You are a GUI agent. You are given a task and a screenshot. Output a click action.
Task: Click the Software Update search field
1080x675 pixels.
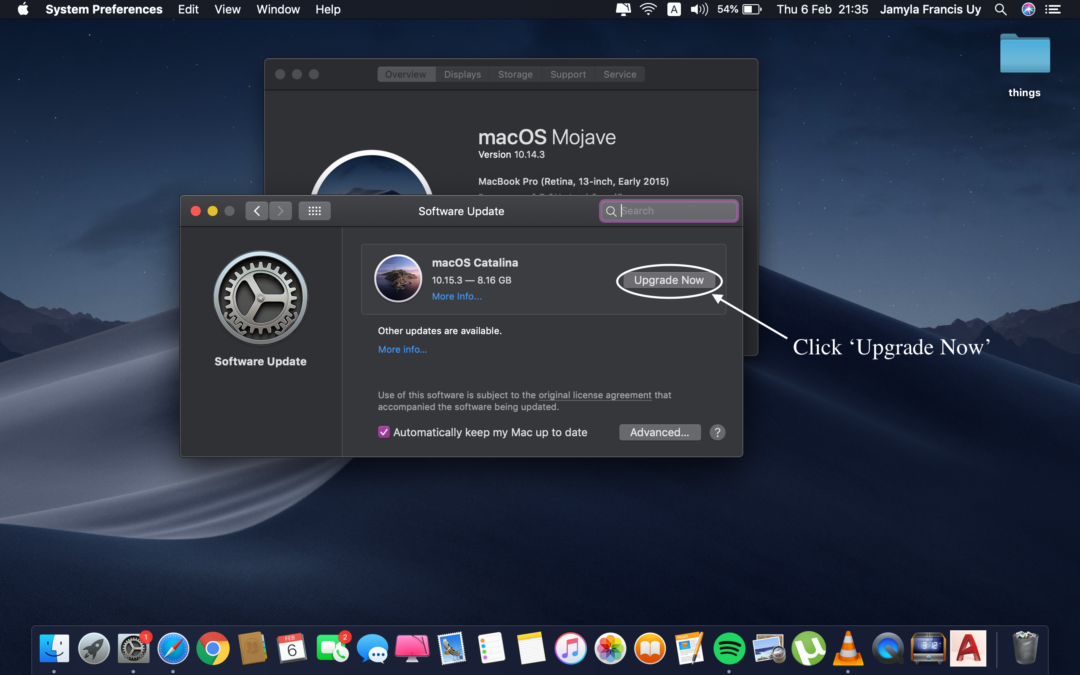pos(668,210)
